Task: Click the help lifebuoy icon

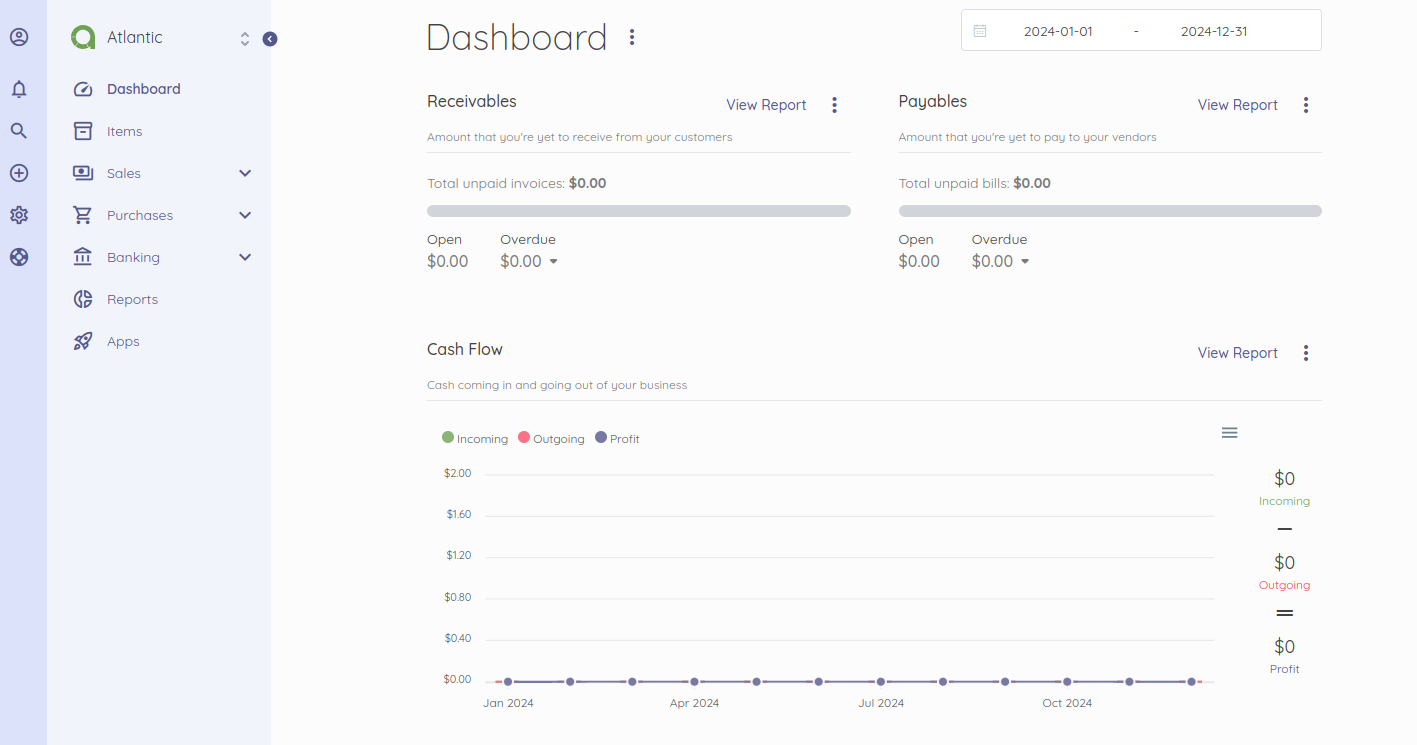Action: click(x=19, y=257)
